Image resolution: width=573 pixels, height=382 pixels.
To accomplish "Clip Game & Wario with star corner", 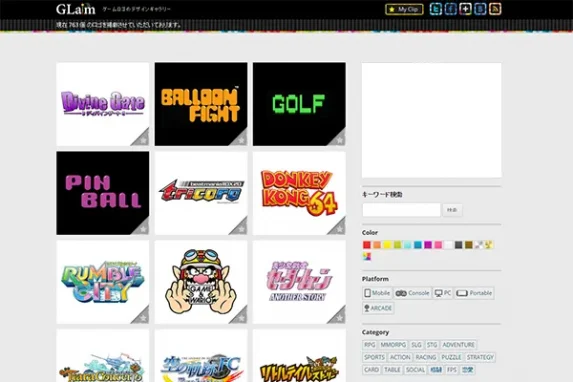I will tap(241, 317).
